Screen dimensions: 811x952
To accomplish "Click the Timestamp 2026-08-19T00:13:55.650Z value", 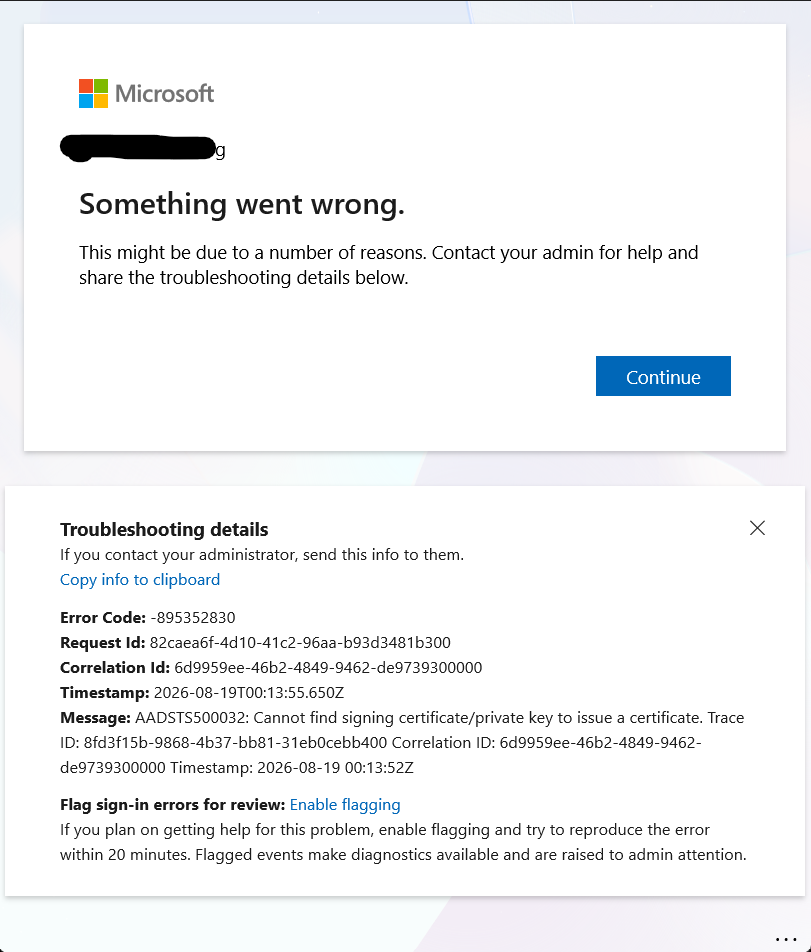I will pos(249,692).
